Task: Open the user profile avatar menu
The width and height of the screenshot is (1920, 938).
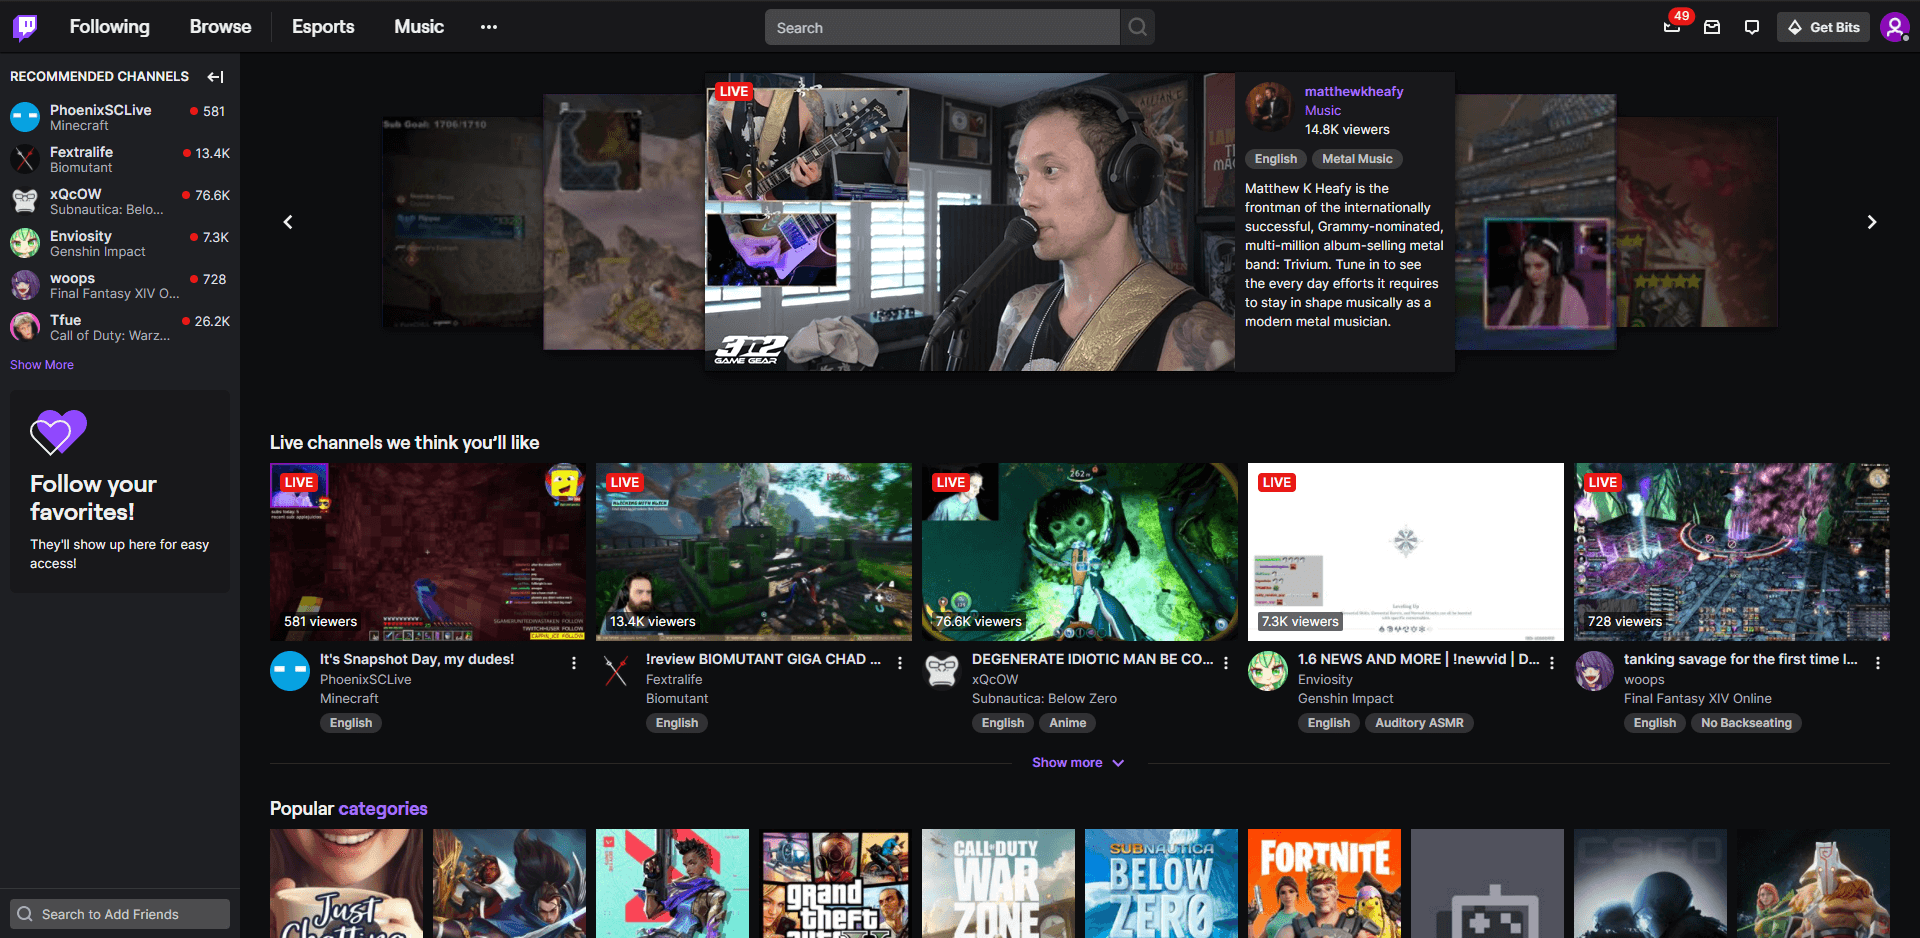Action: (1894, 27)
